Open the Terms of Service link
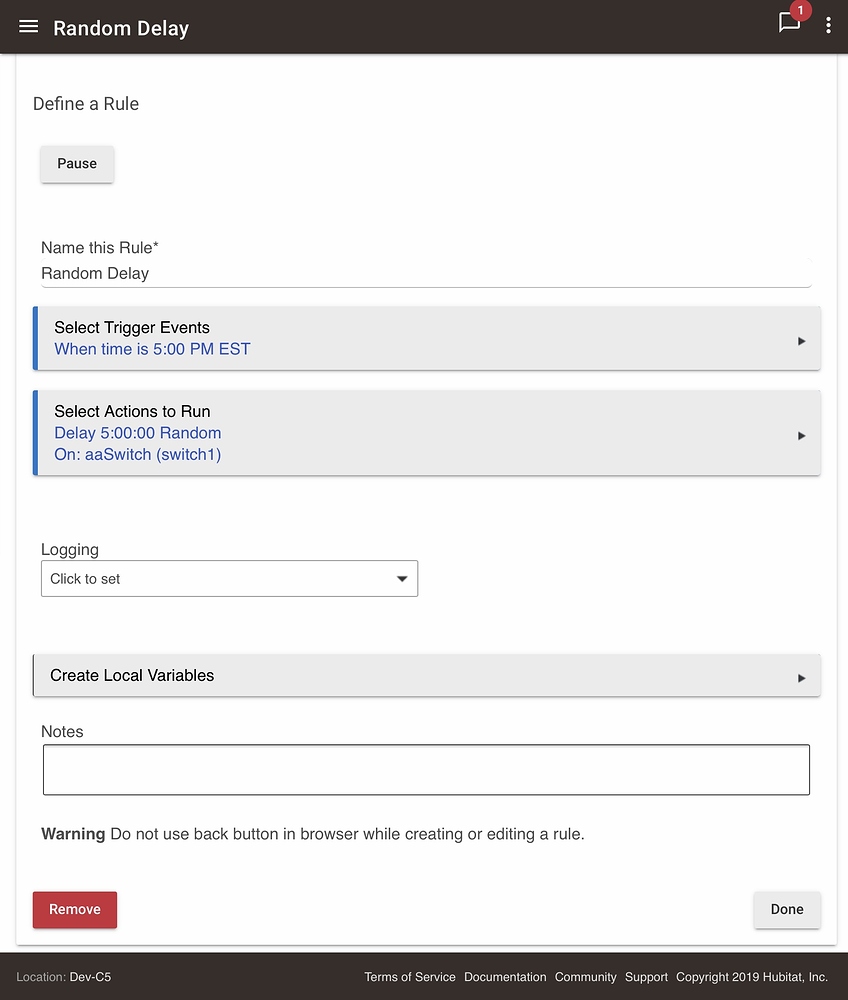The height and width of the screenshot is (1000, 848). [409, 977]
